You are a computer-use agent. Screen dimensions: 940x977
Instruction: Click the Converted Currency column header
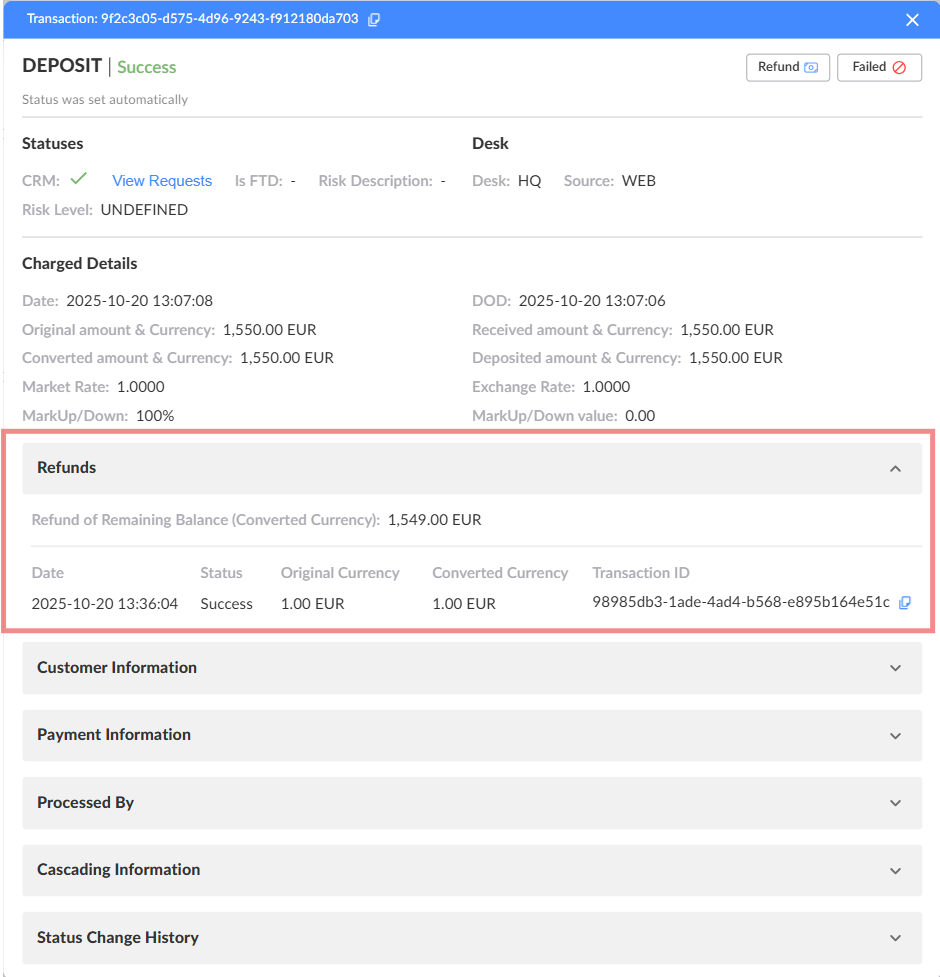[500, 573]
